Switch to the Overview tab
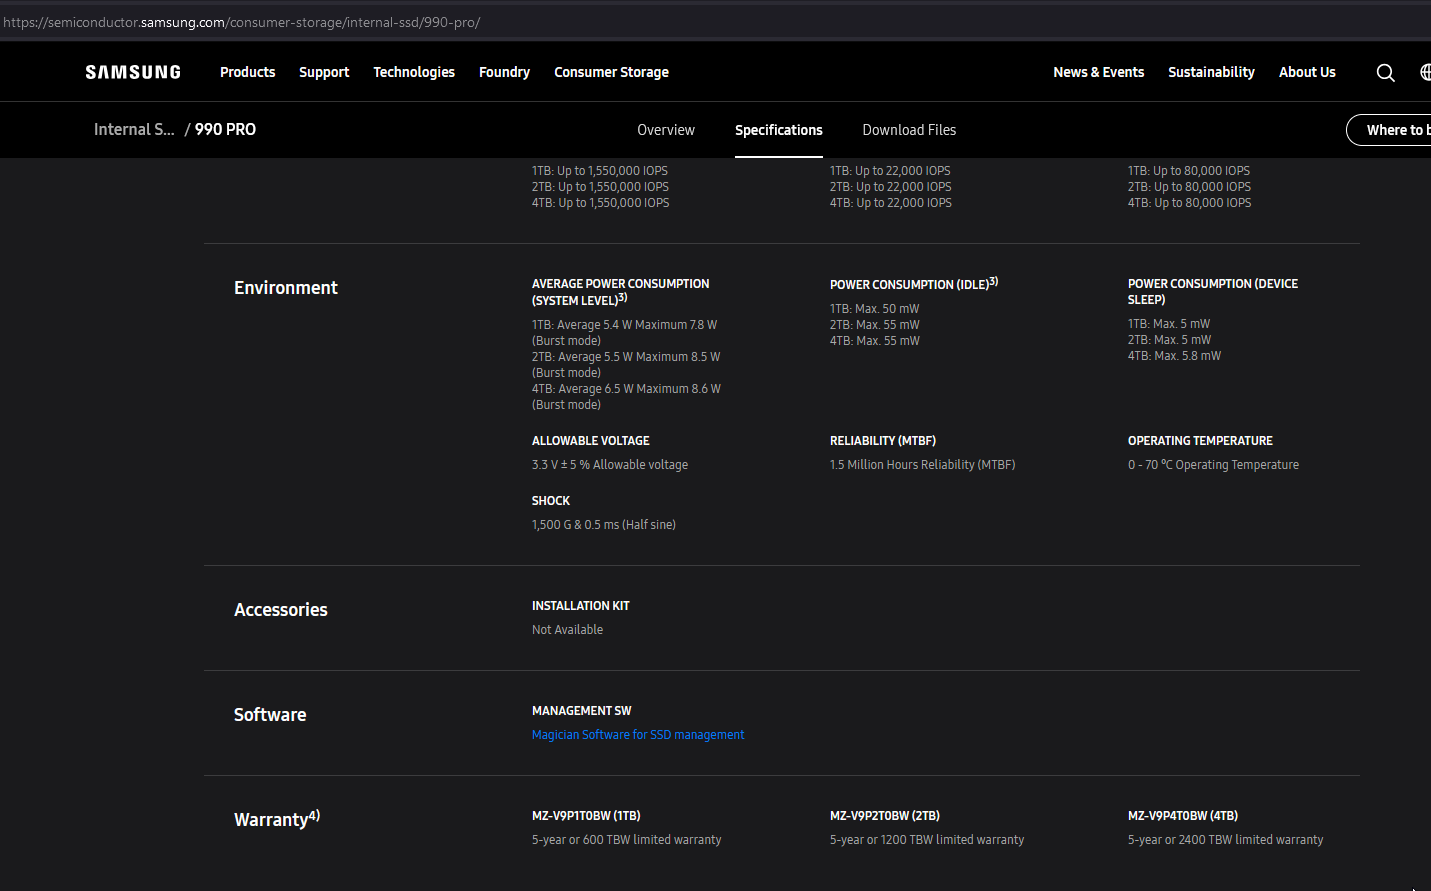Image resolution: width=1431 pixels, height=891 pixels. [666, 130]
